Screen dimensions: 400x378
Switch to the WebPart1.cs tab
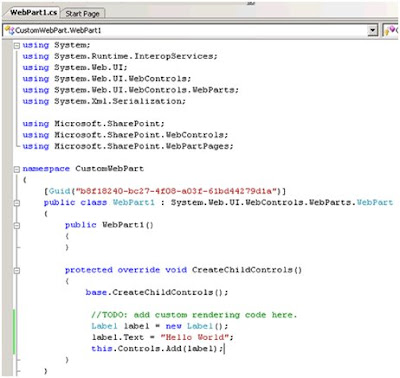pos(33,13)
